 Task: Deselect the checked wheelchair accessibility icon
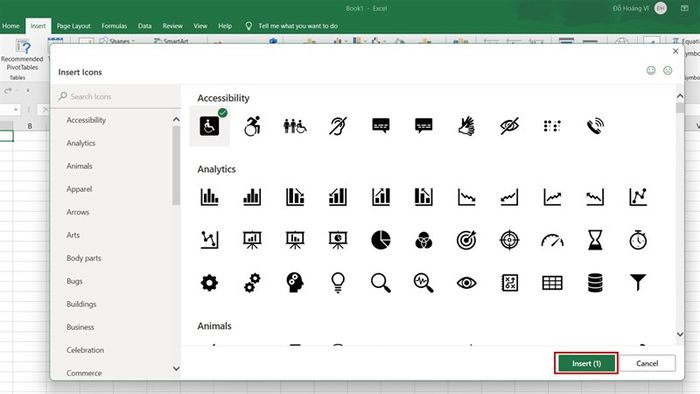209,126
